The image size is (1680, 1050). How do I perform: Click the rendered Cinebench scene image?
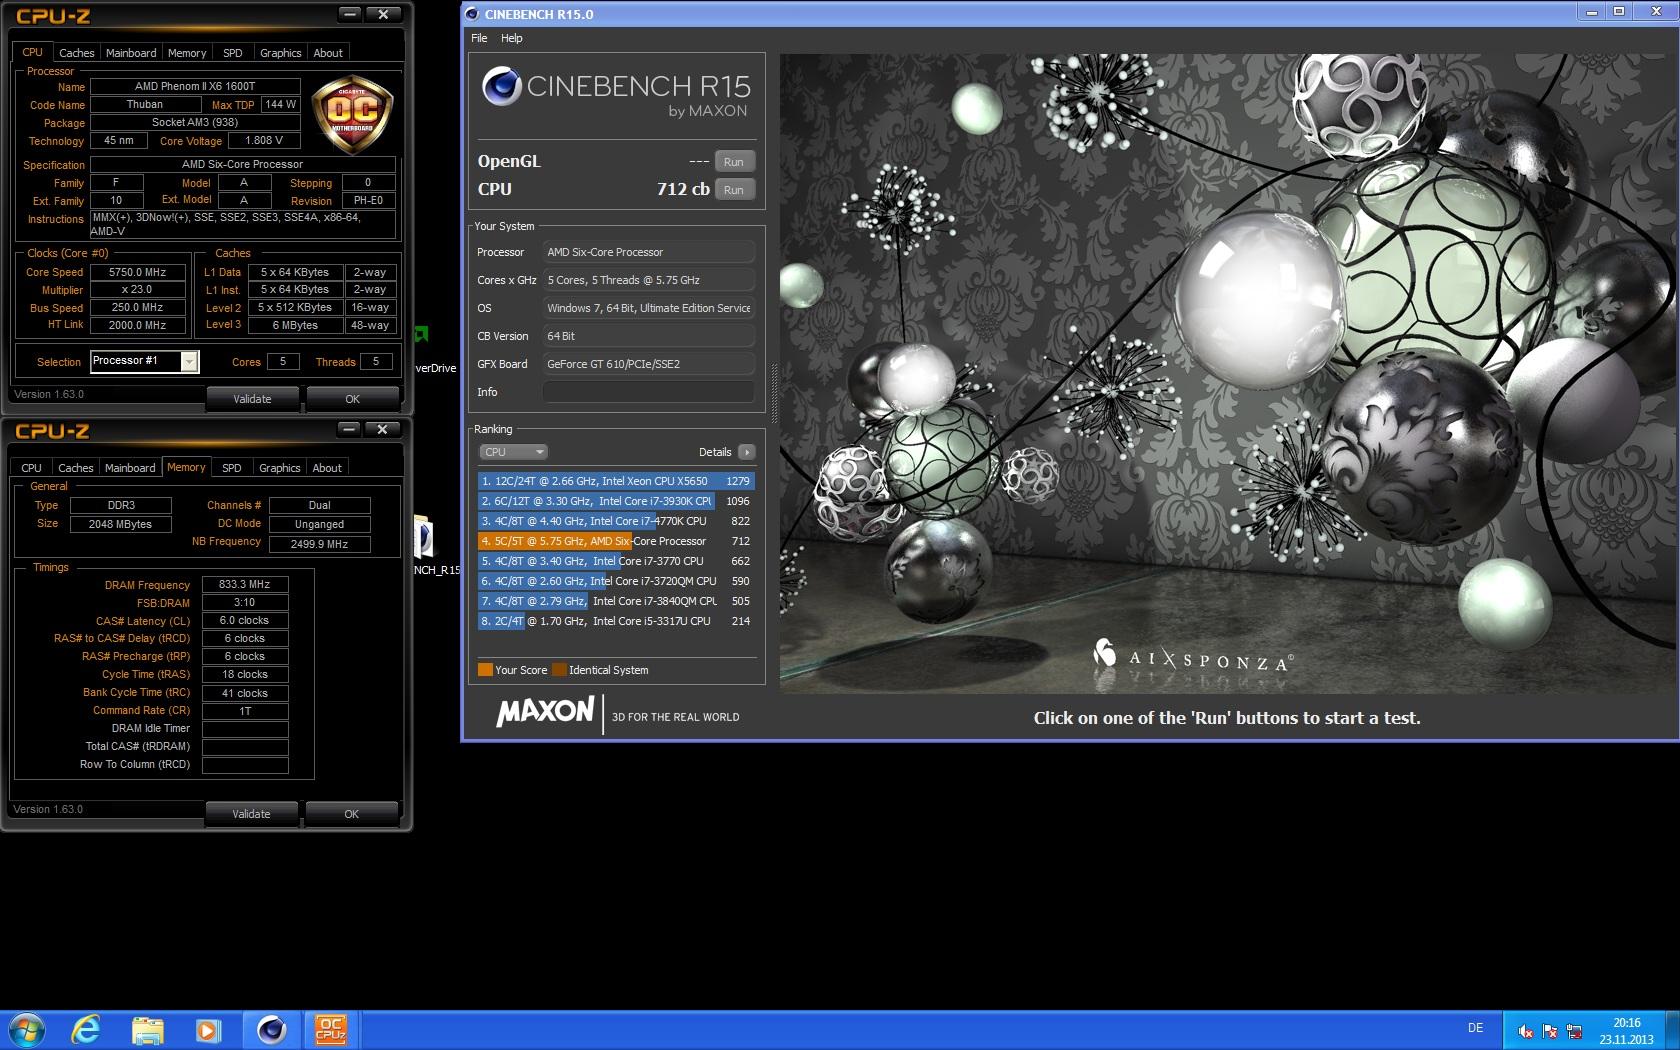tap(1229, 373)
